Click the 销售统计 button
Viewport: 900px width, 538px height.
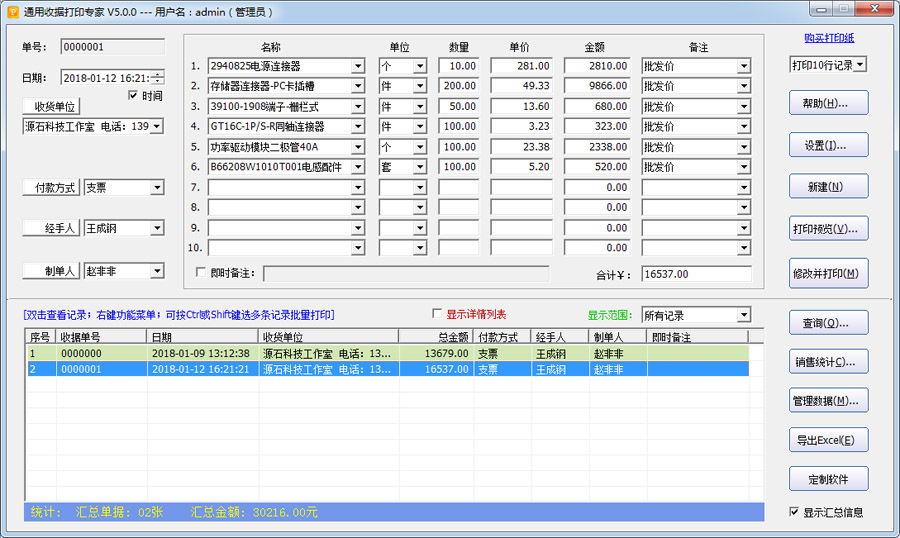click(828, 362)
